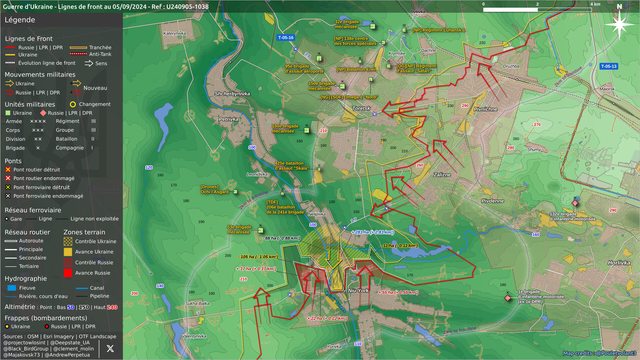Click the Russie strike marker under Frappes
Image resolution: width=640 pixels, height=360 pixels.
(x=47, y=327)
